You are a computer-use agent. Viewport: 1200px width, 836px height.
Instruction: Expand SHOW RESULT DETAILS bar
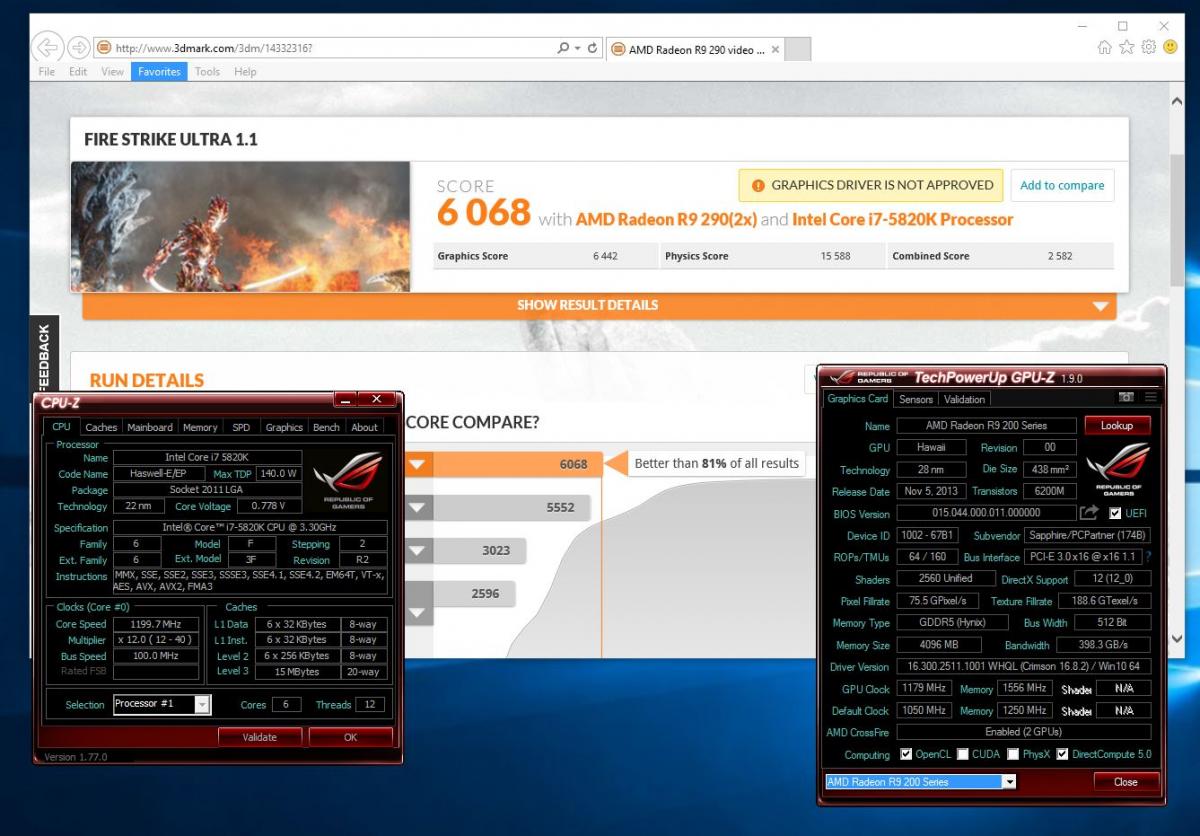click(x=599, y=305)
